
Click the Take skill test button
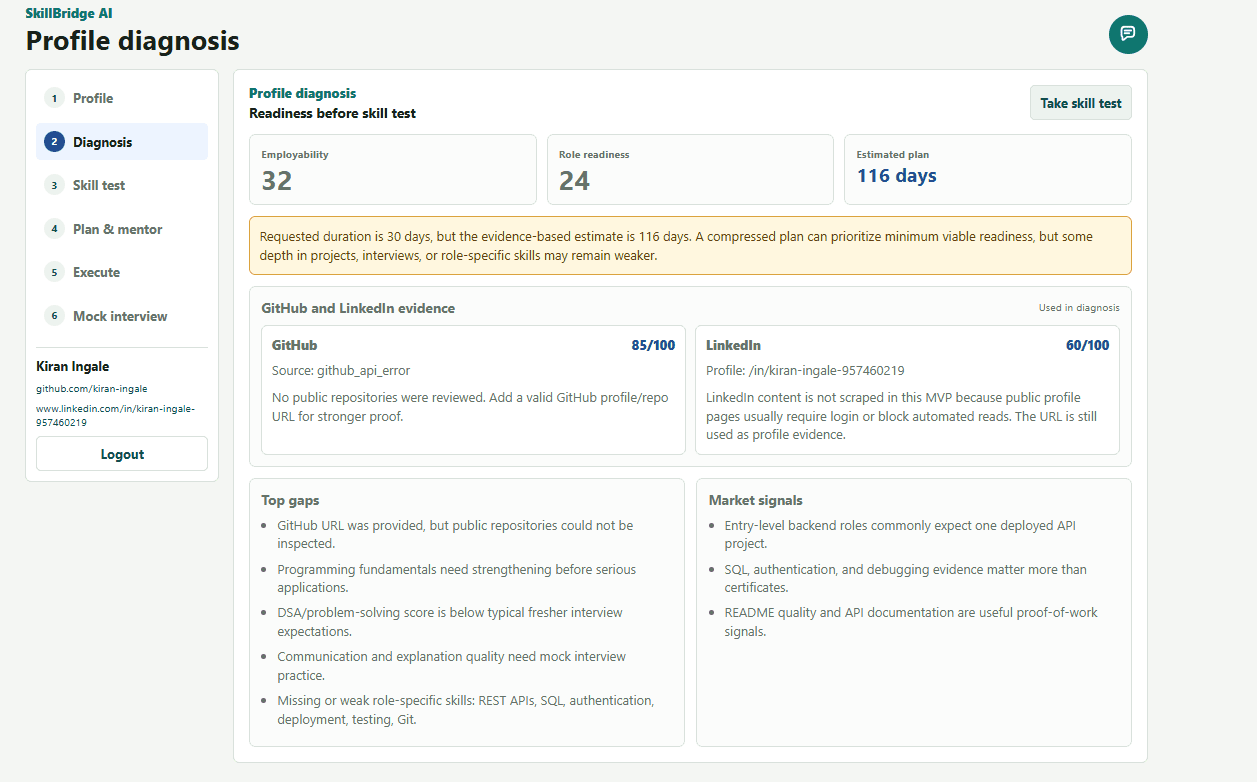1081,103
